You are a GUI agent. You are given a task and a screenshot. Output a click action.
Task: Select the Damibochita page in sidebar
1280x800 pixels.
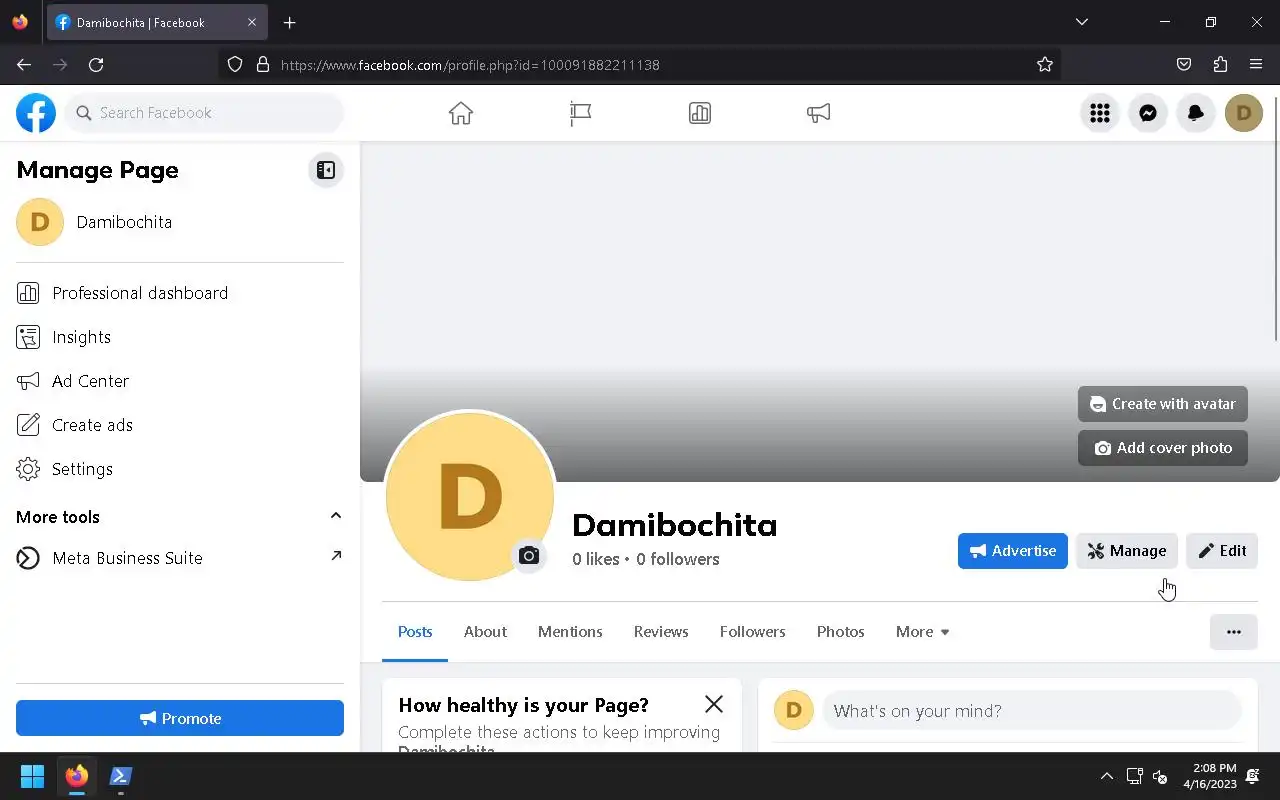tap(180, 222)
